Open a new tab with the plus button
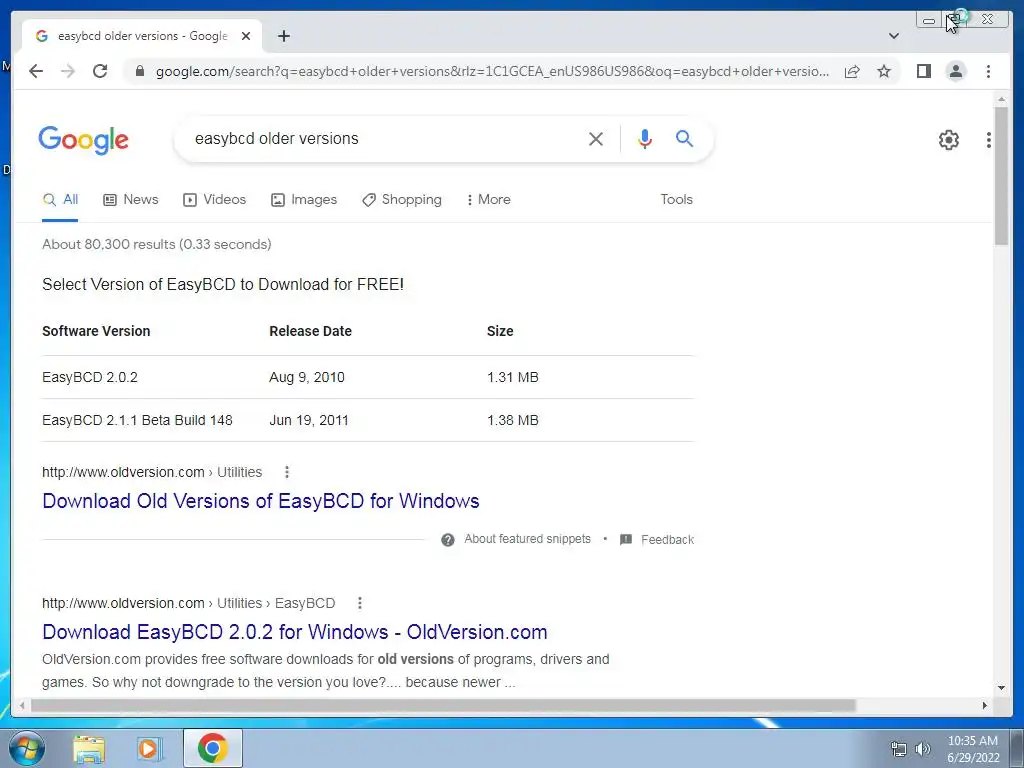 tap(283, 36)
